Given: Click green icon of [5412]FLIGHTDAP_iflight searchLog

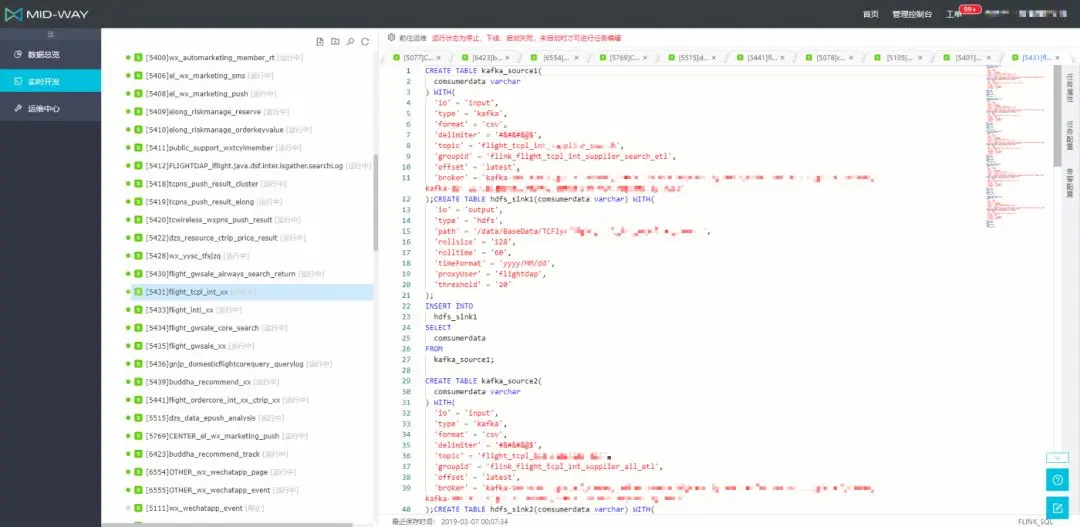Looking at the screenshot, I should pos(138,166).
